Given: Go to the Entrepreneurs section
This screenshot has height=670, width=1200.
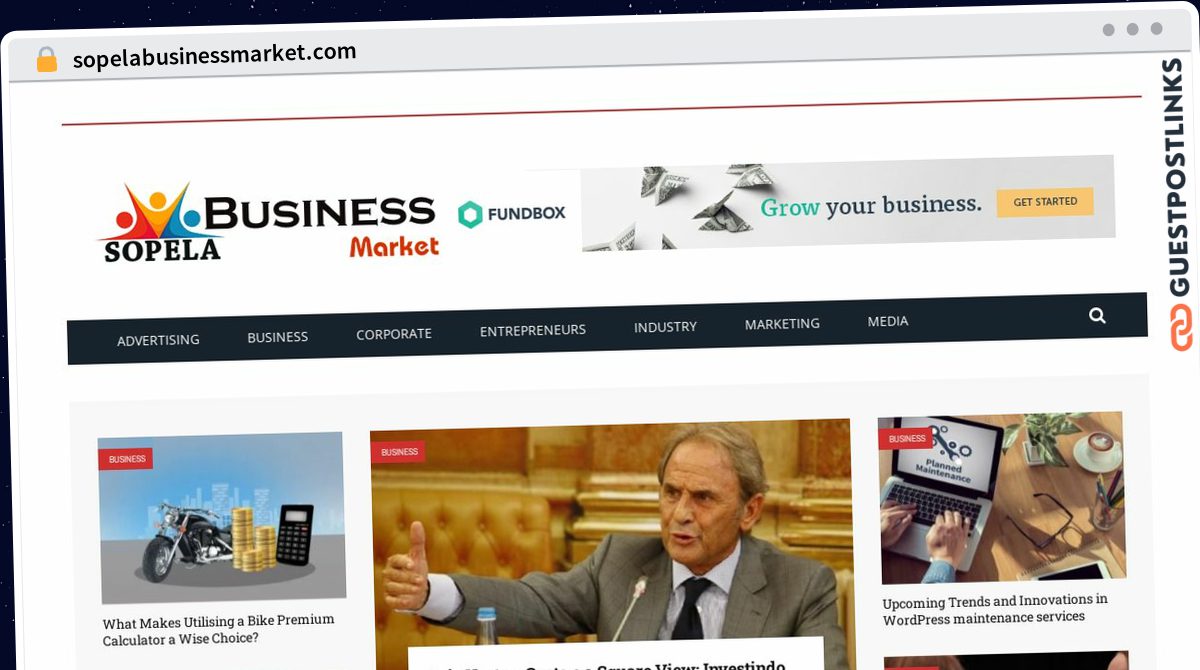Looking at the screenshot, I should point(533,330).
